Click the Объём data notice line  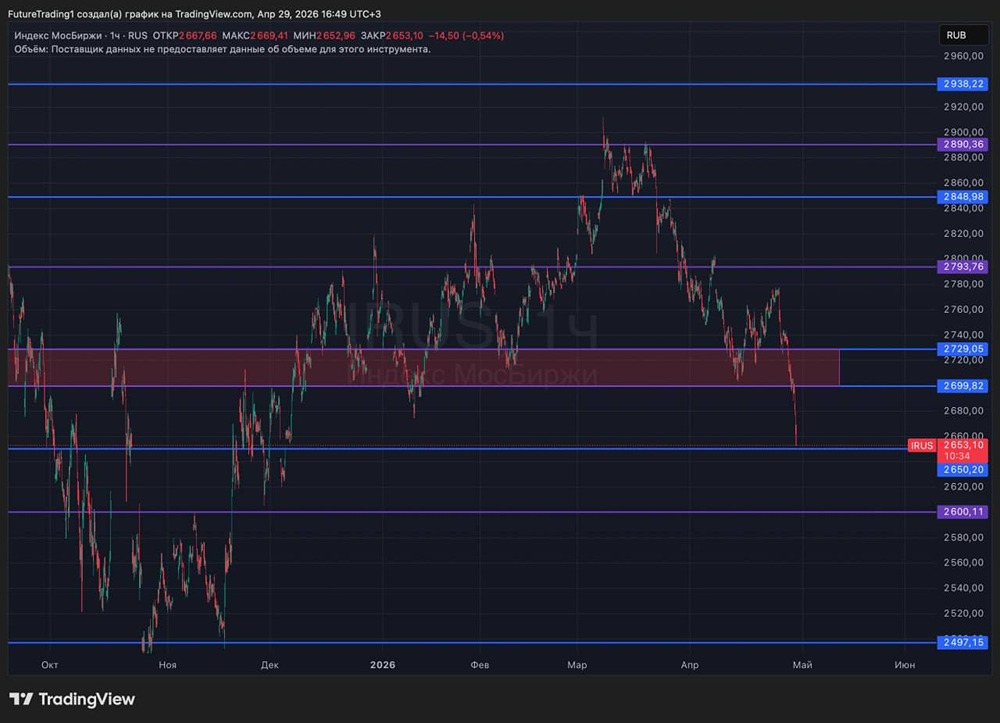[222, 49]
